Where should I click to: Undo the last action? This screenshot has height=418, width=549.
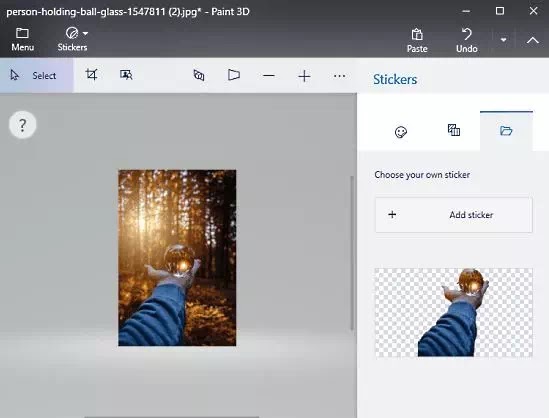coord(466,40)
